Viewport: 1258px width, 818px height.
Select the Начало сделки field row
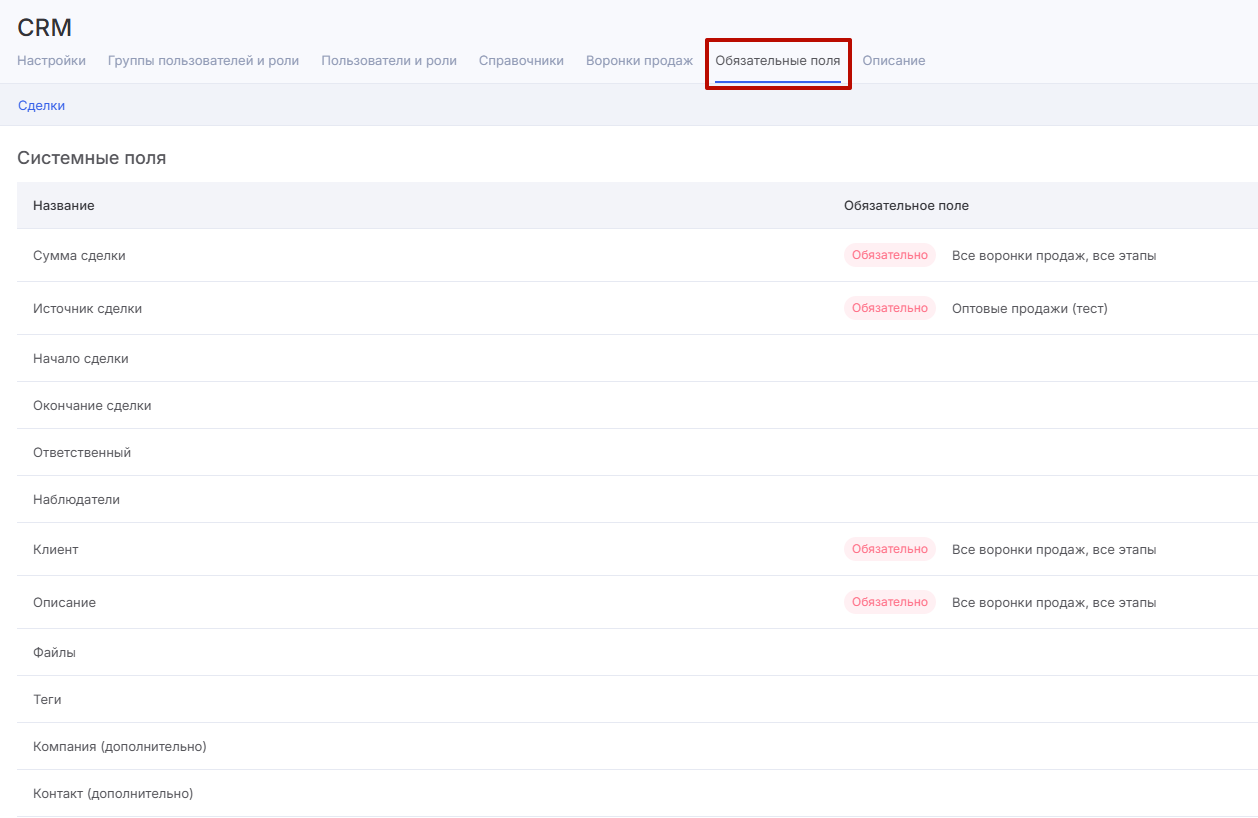tap(81, 358)
